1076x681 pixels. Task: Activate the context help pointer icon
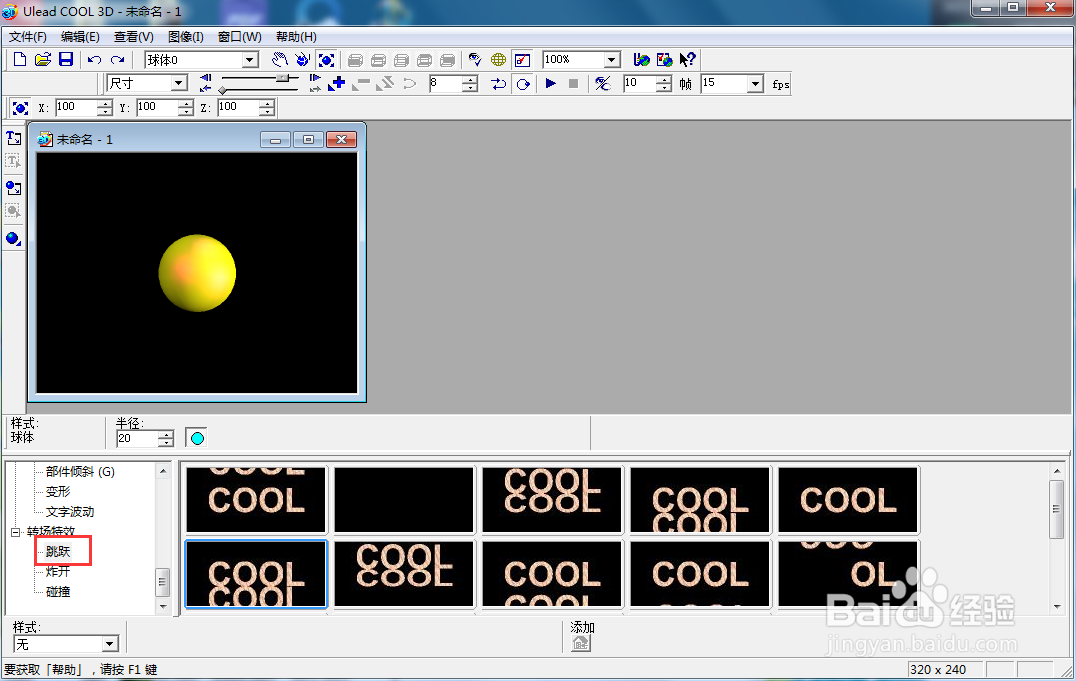point(688,60)
